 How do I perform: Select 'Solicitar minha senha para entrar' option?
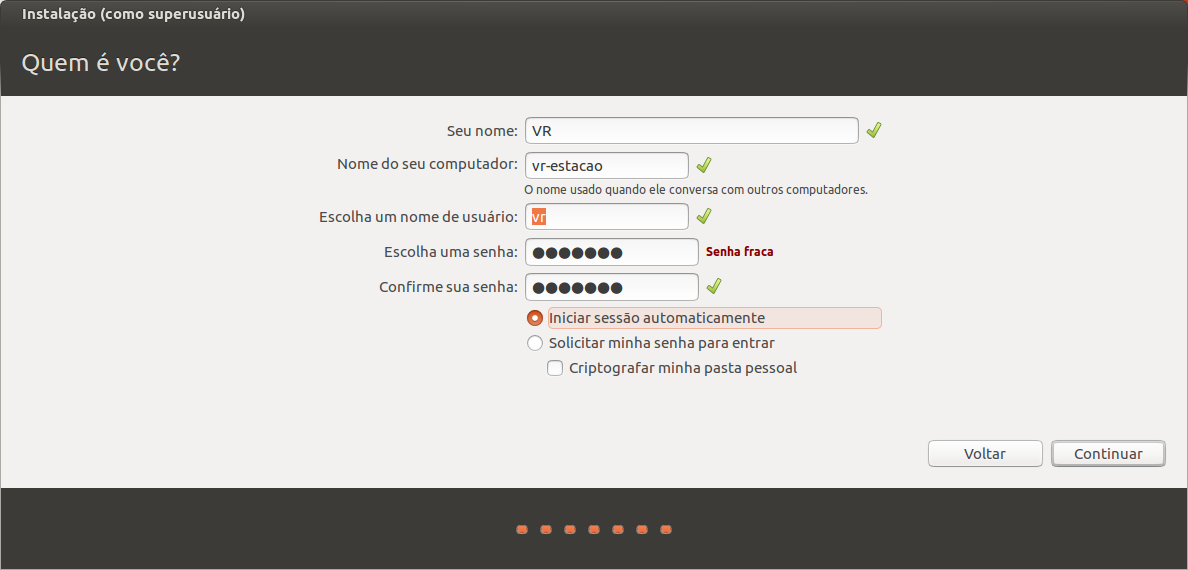pyautogui.click(x=535, y=343)
